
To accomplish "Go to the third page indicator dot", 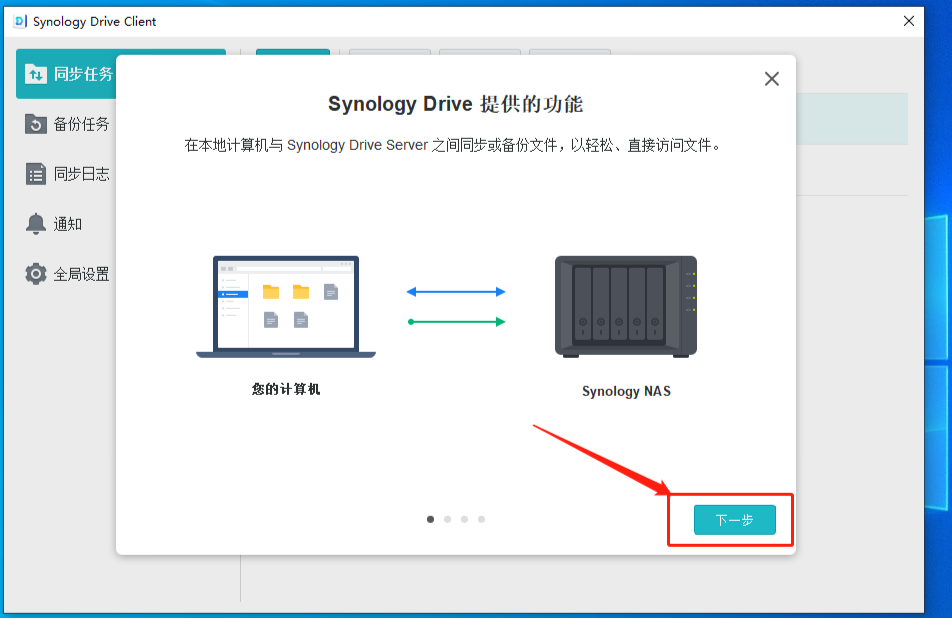I will [465, 519].
